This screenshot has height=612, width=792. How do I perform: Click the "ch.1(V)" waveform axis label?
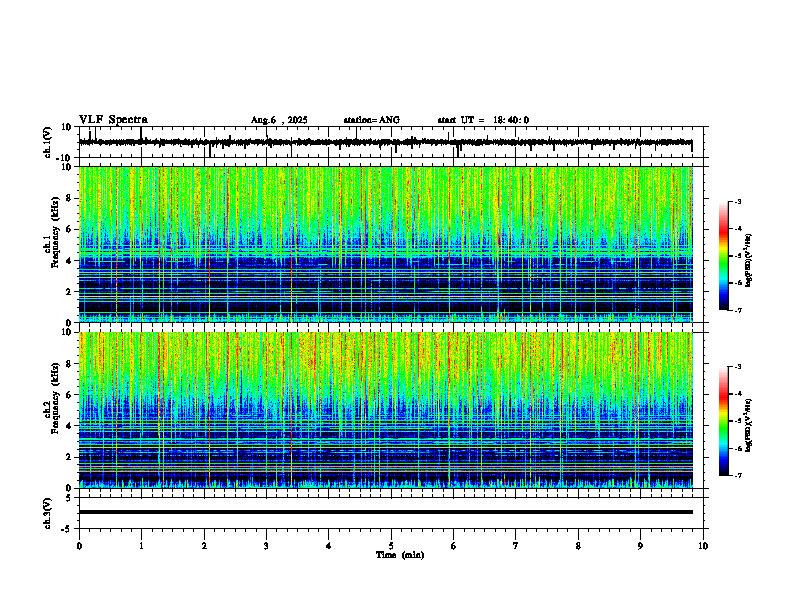48,142
